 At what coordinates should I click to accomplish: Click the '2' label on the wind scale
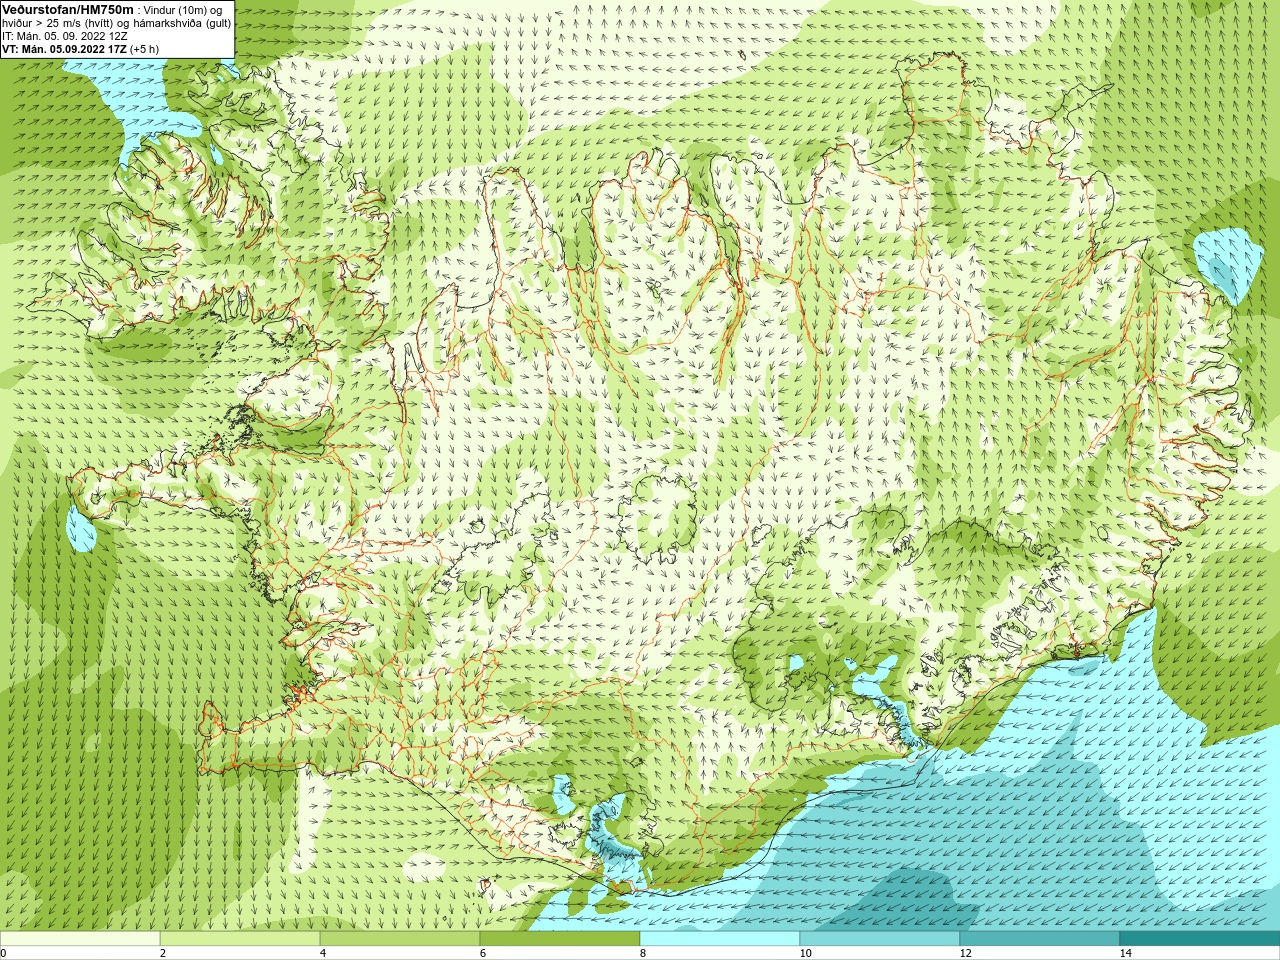(163, 953)
